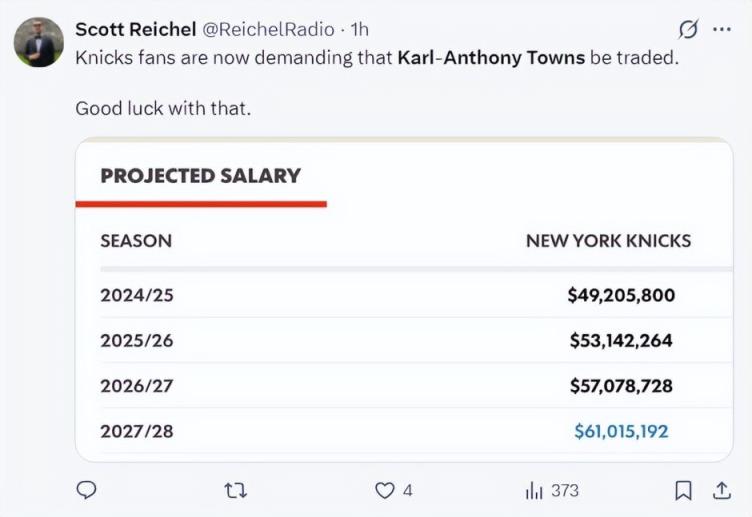Select the NEW YORK KNICKS column header

[x=608, y=241]
